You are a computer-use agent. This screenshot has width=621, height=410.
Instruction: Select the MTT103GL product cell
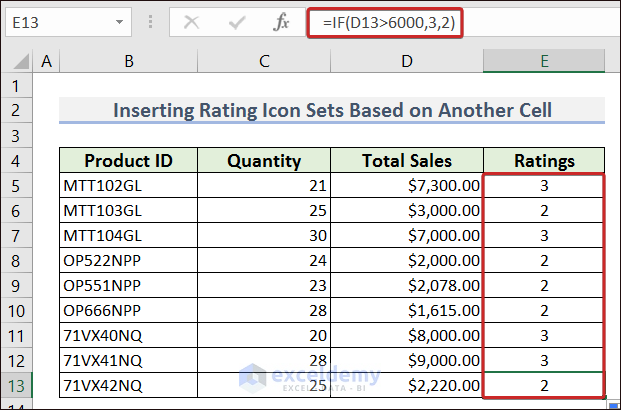tap(128, 210)
